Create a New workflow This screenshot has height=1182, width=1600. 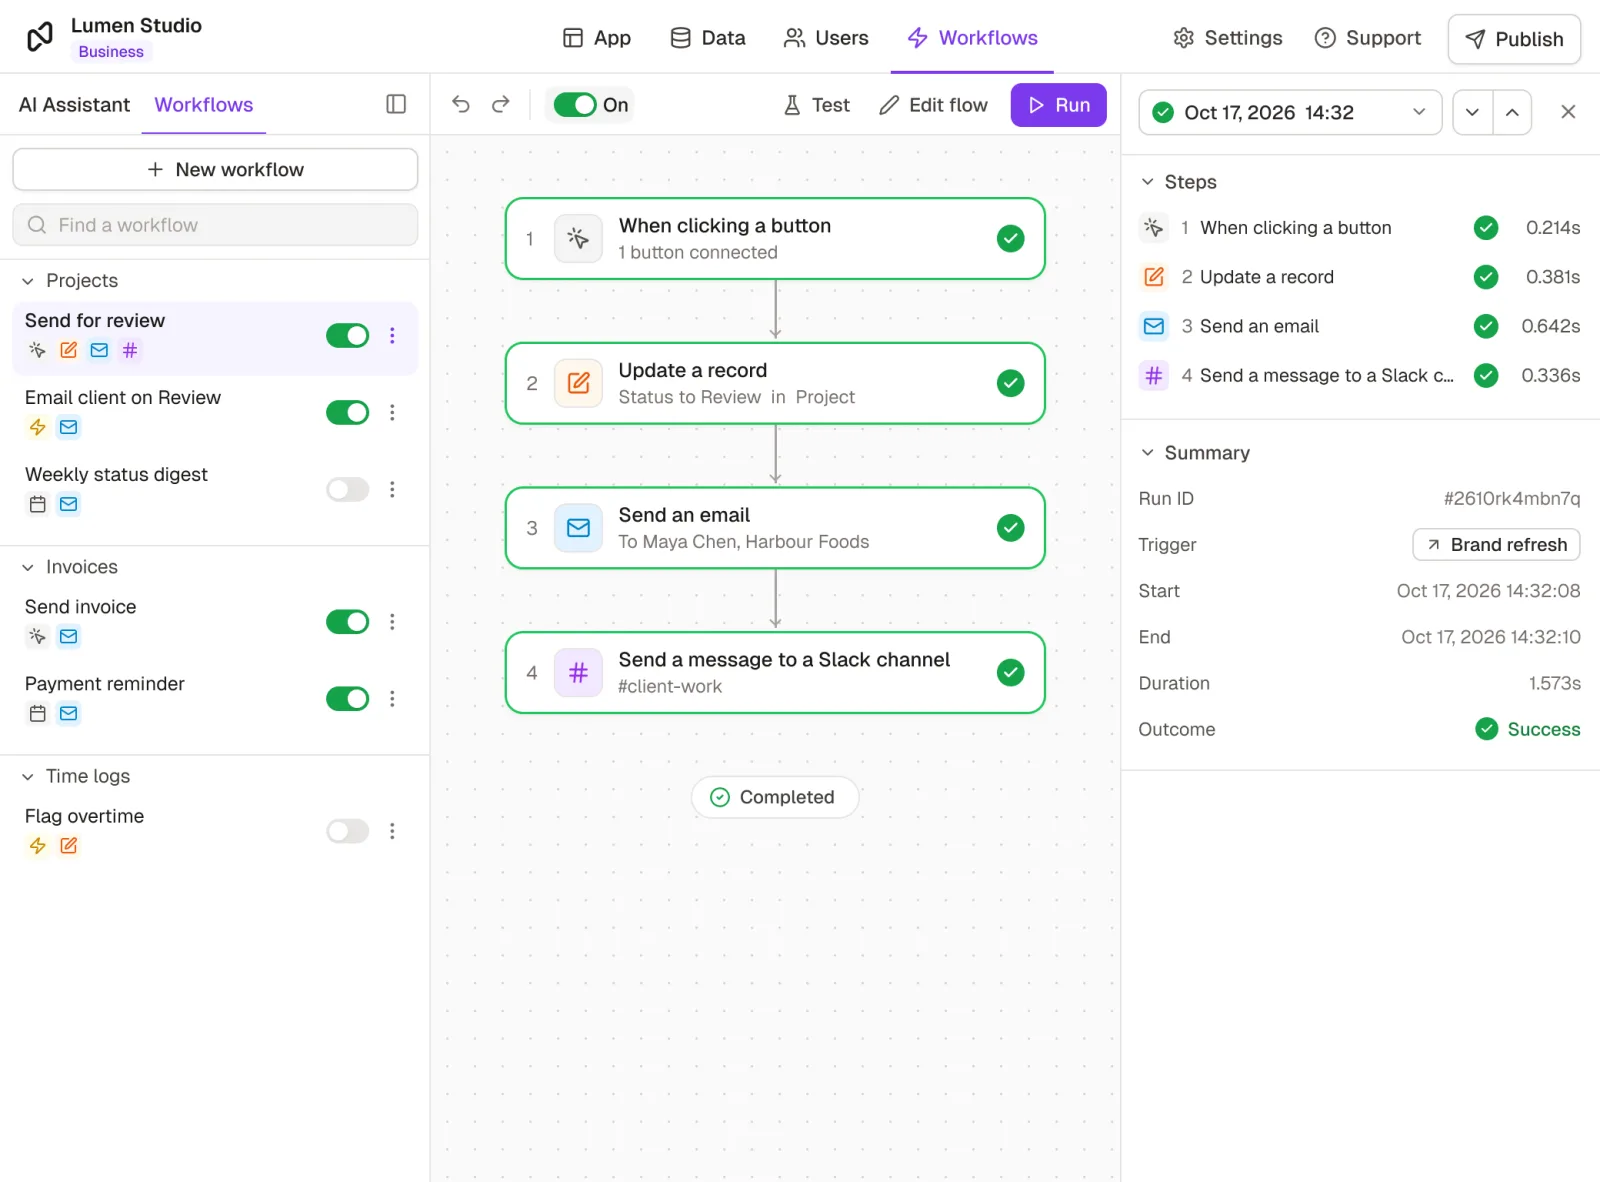point(215,169)
